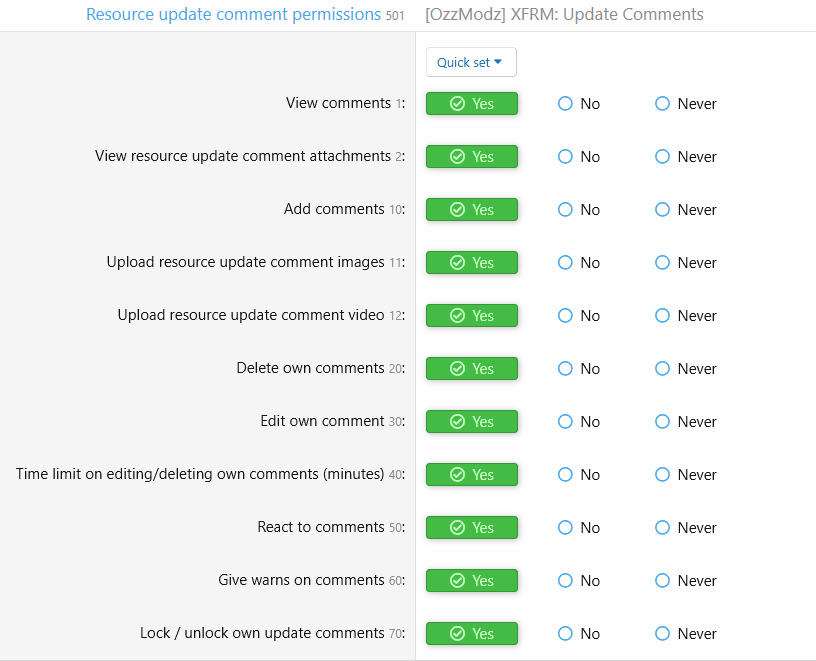Set Give warns on comments to Never
This screenshot has height=661, width=816.
[685, 580]
